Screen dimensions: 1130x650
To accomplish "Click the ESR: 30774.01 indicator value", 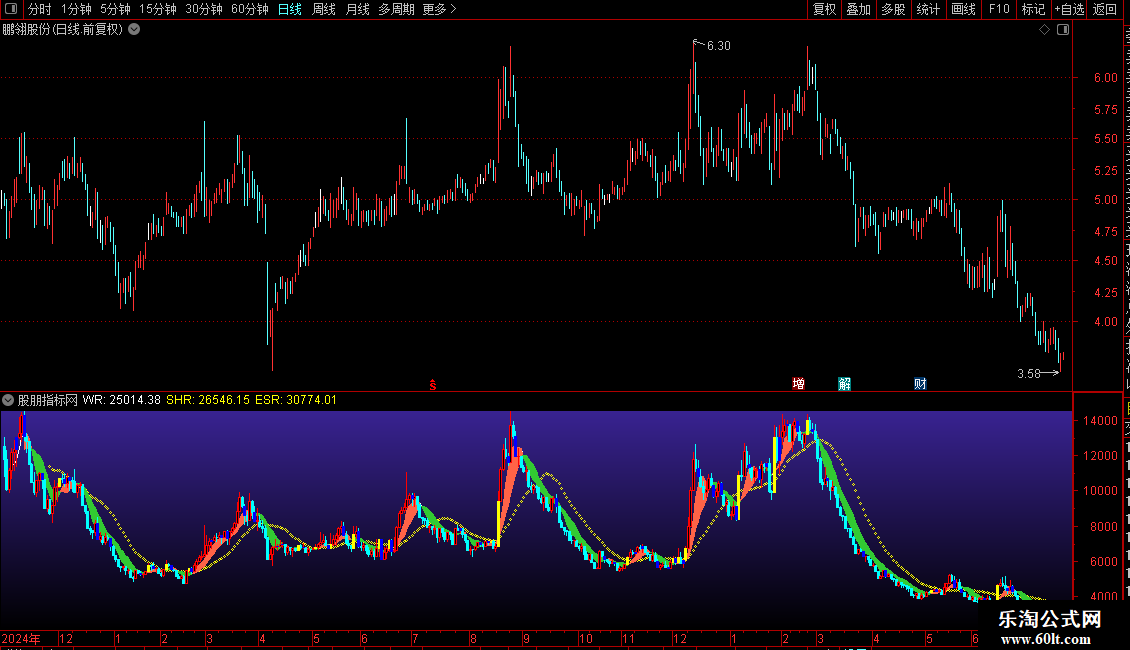I will (296, 400).
